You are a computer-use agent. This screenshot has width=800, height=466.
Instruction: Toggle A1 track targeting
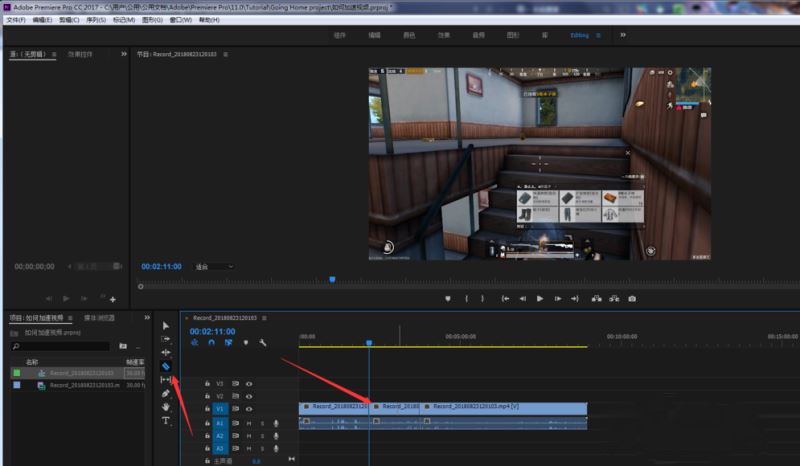coord(220,423)
